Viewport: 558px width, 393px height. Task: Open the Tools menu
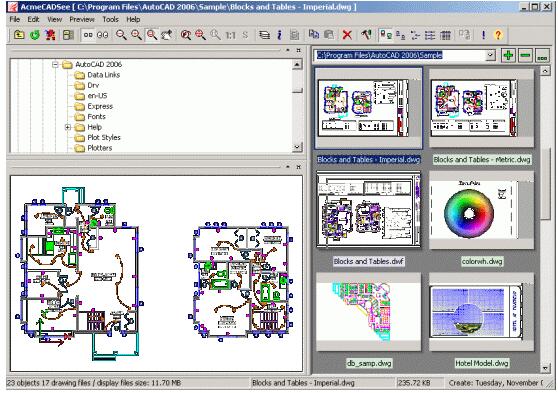pos(110,19)
